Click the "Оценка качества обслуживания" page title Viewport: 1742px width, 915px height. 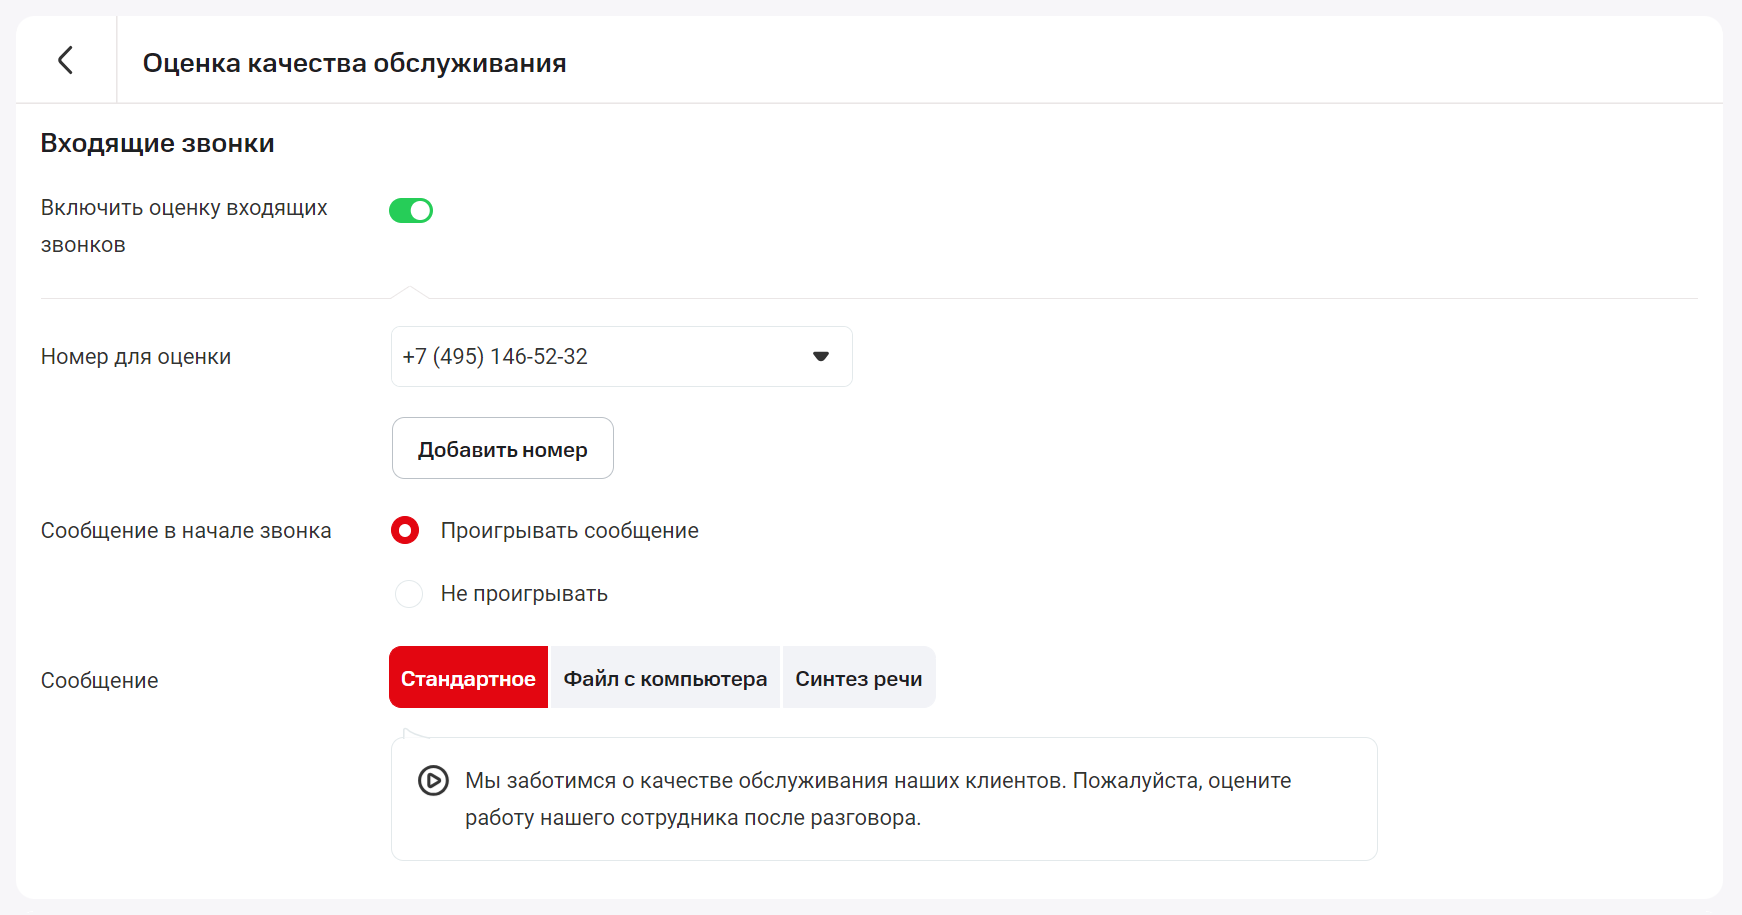354,63
